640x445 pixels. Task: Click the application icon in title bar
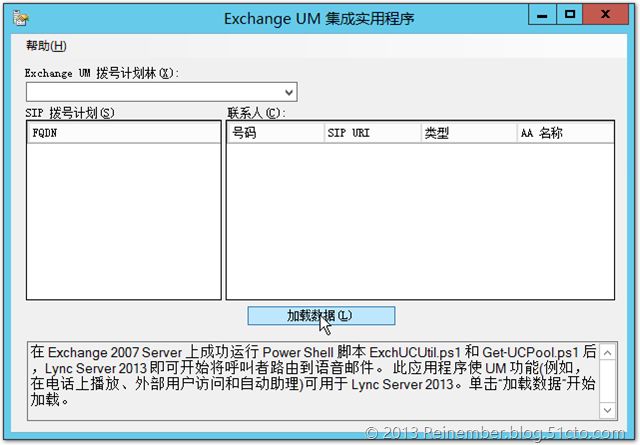pyautogui.click(x=20, y=18)
